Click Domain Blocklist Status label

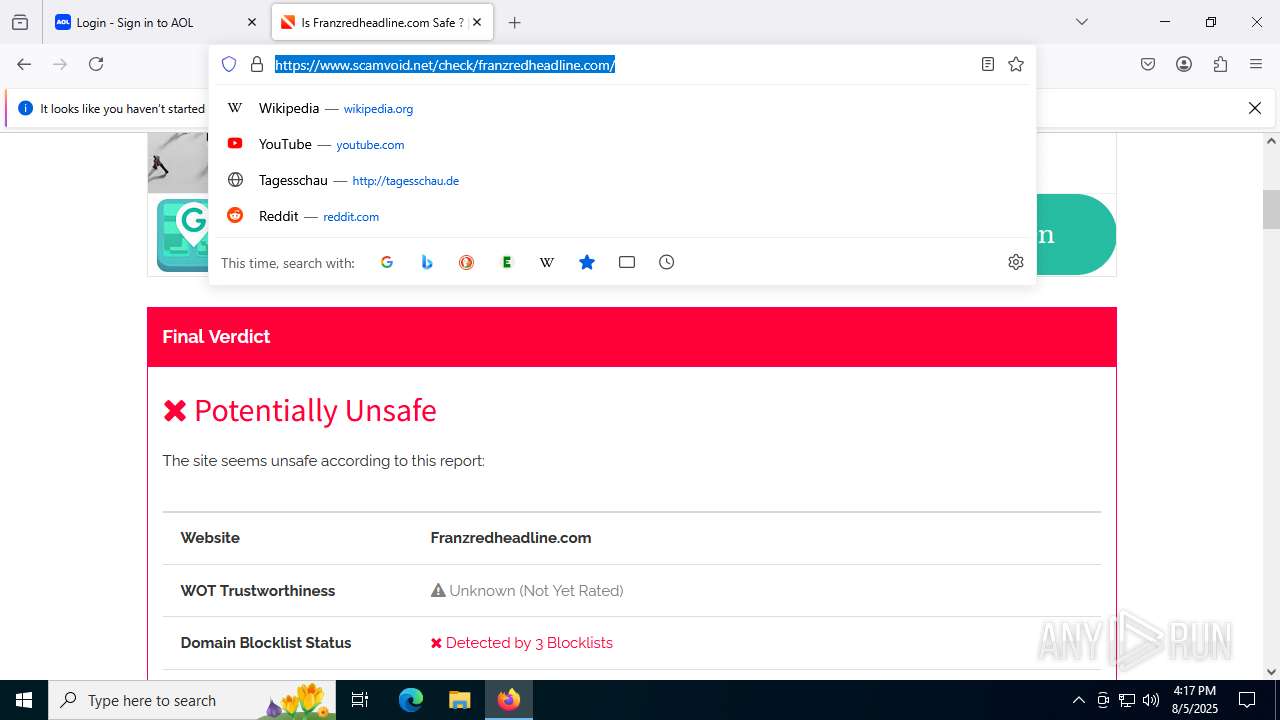[x=266, y=643]
